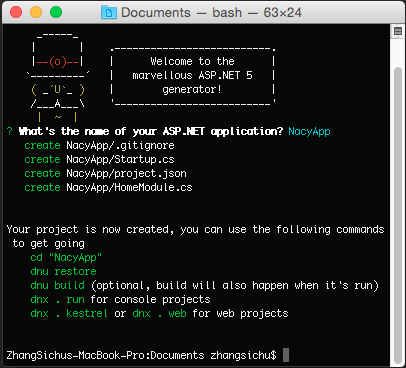Viewport: 406px width, 368px height.
Task: Click the Documents folder proxy icon in title bar
Action: [x=109, y=13]
